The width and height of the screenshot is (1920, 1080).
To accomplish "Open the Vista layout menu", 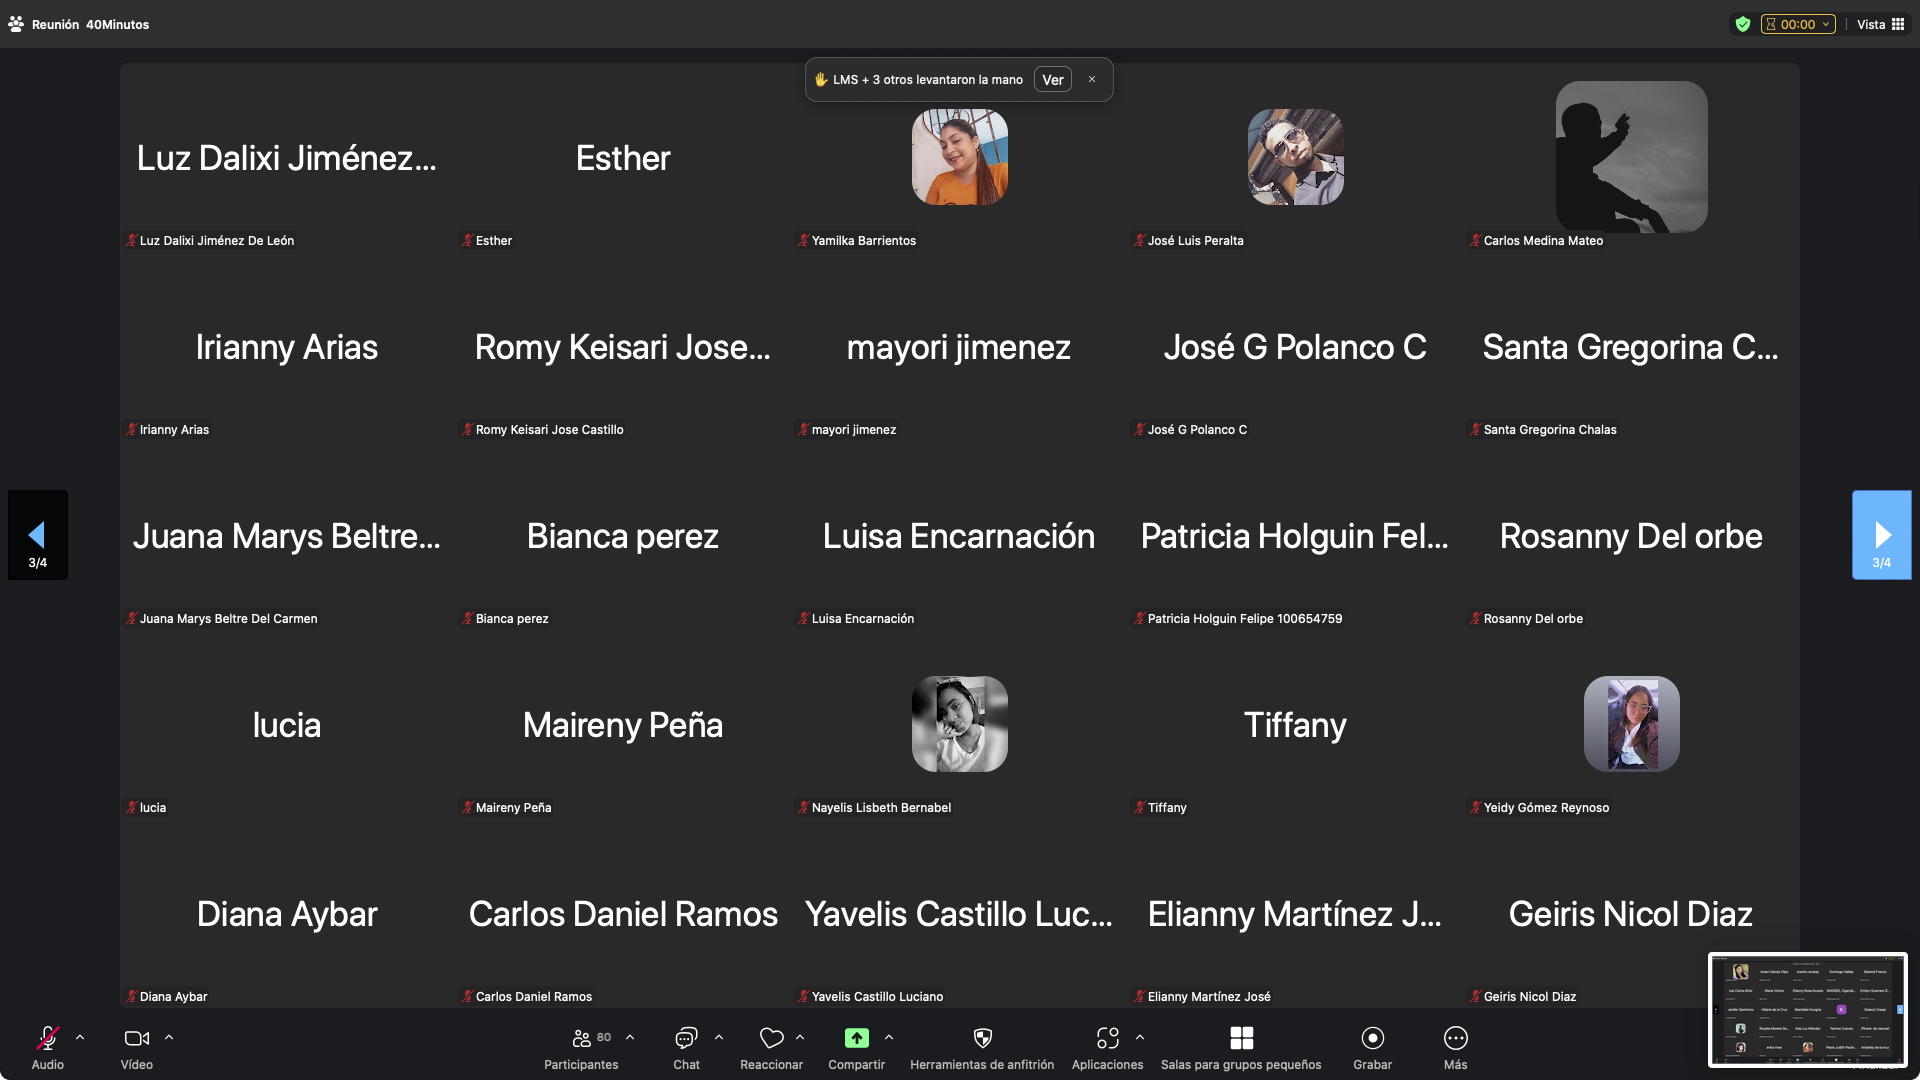I will point(1881,24).
